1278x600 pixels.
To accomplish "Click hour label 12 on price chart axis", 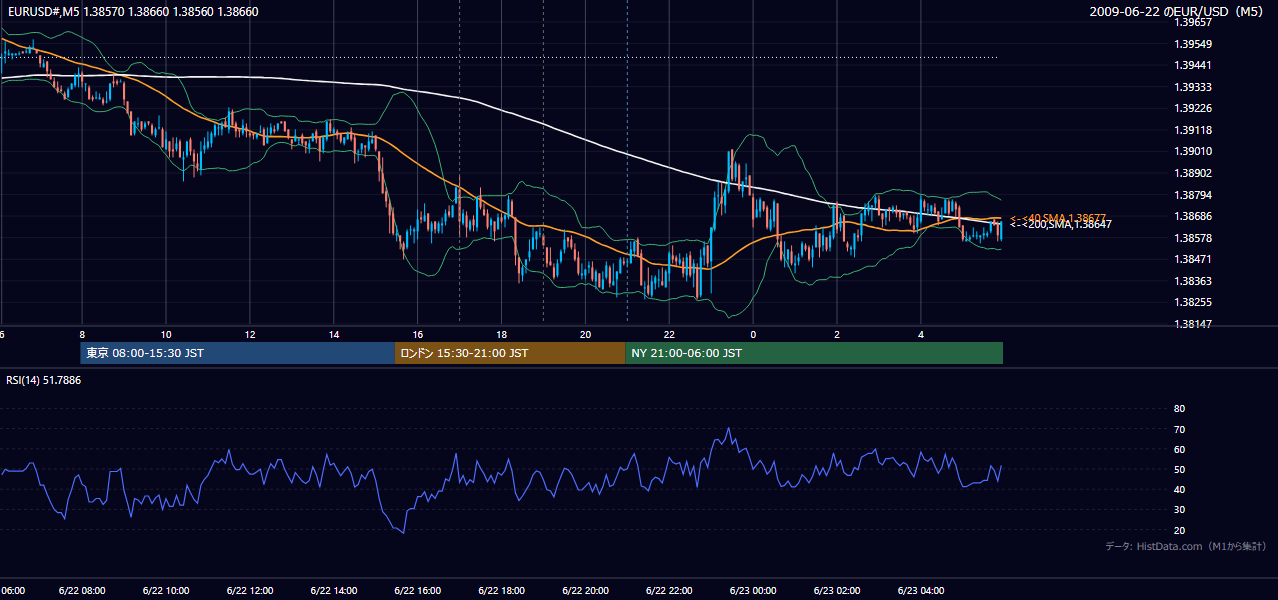I will pyautogui.click(x=250, y=334).
